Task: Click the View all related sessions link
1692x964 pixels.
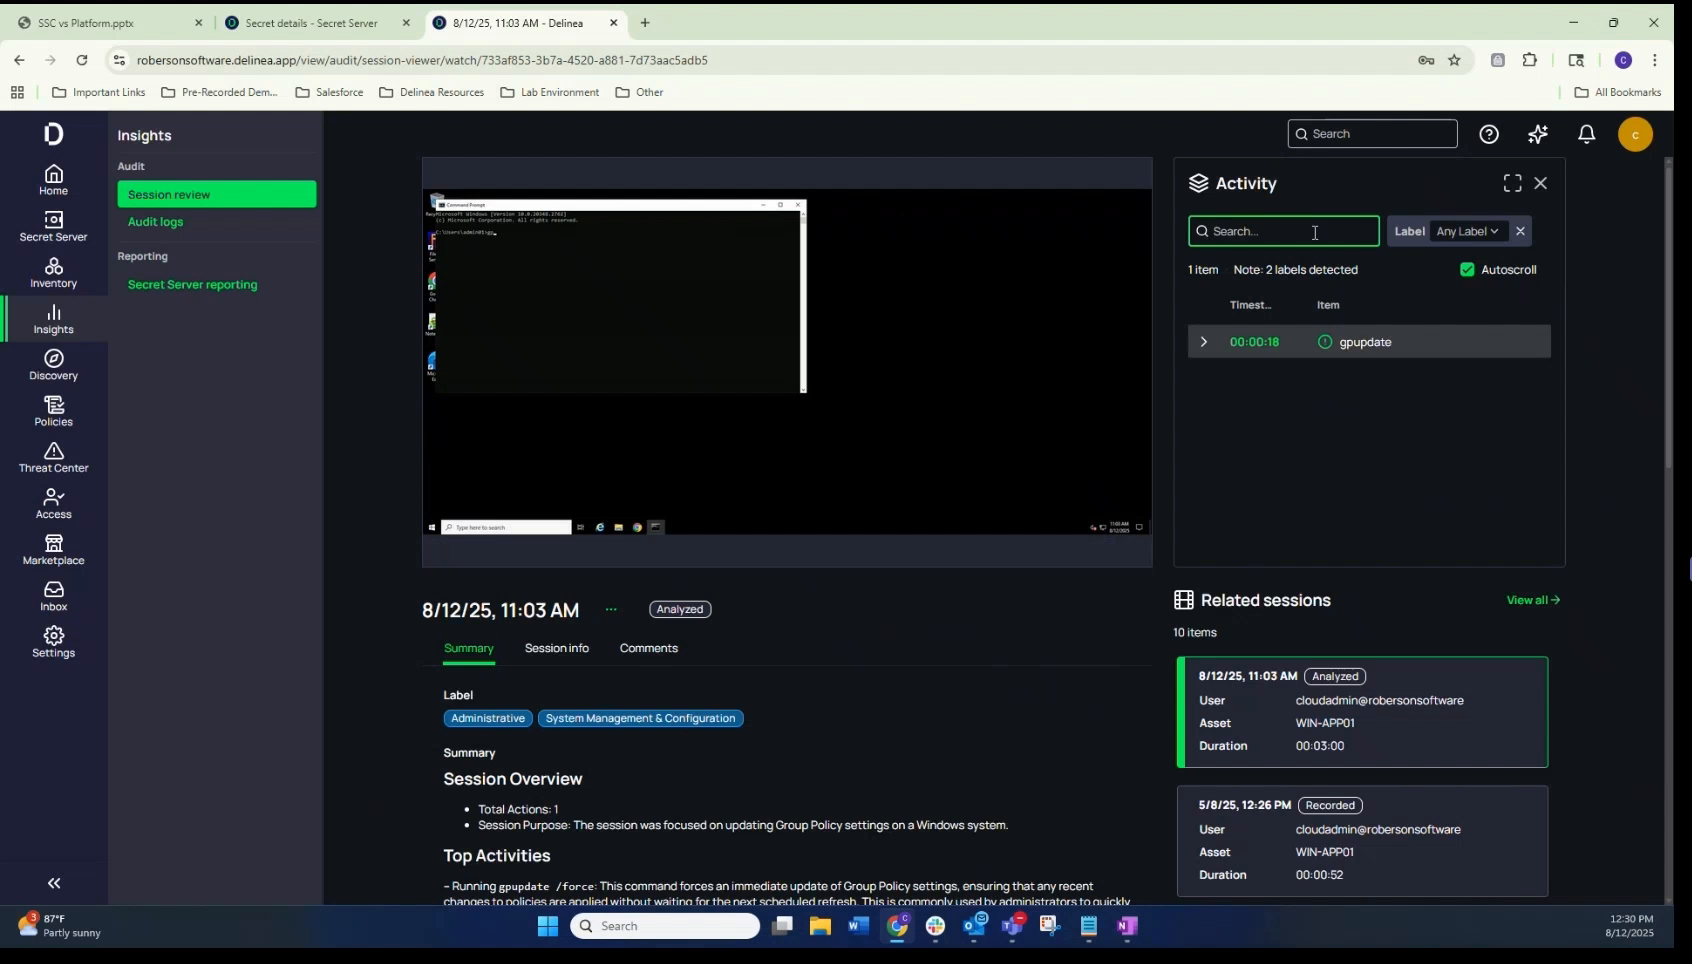Action: (1532, 600)
